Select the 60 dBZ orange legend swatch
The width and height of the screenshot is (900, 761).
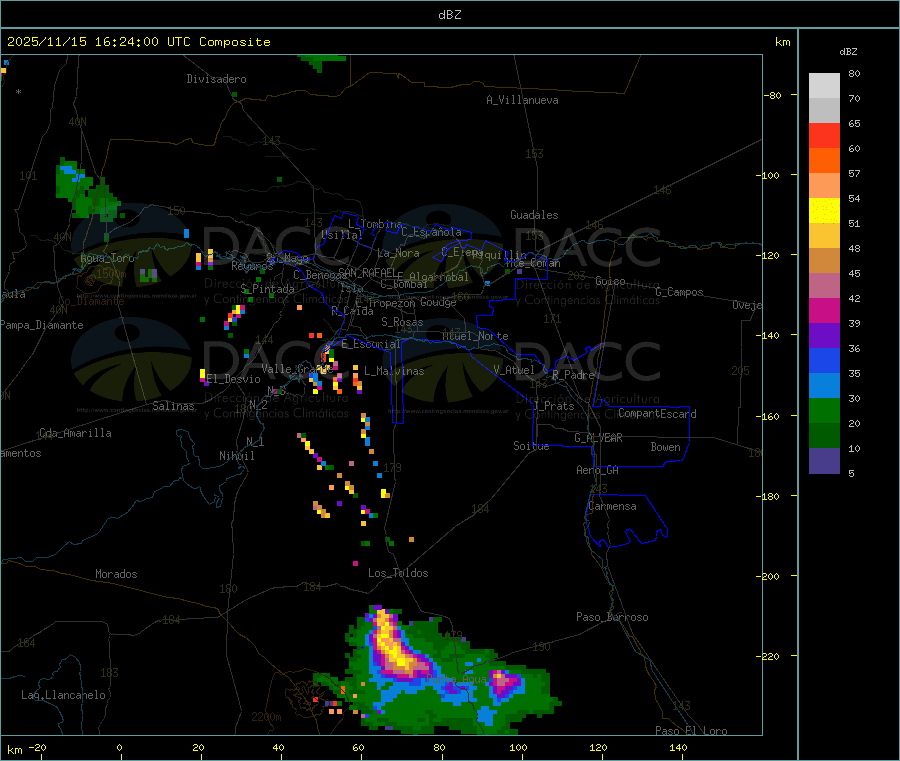(x=824, y=161)
